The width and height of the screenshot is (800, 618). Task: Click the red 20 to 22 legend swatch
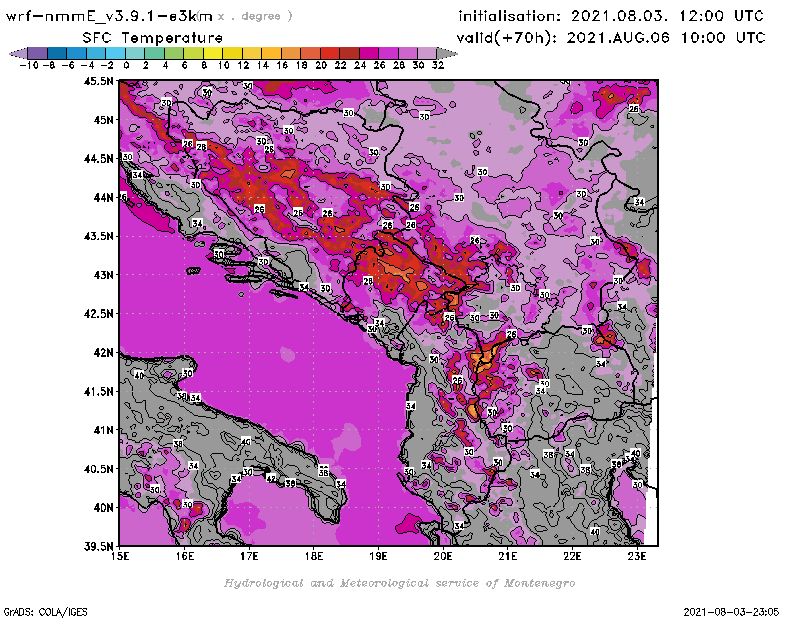[x=330, y=53]
